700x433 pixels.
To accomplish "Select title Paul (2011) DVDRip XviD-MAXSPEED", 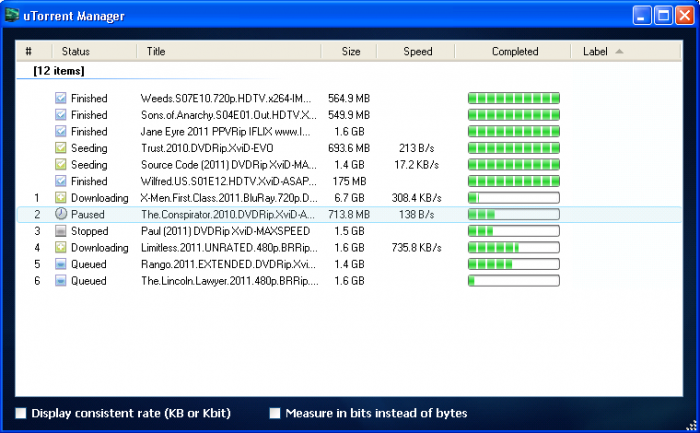I will click(225, 231).
